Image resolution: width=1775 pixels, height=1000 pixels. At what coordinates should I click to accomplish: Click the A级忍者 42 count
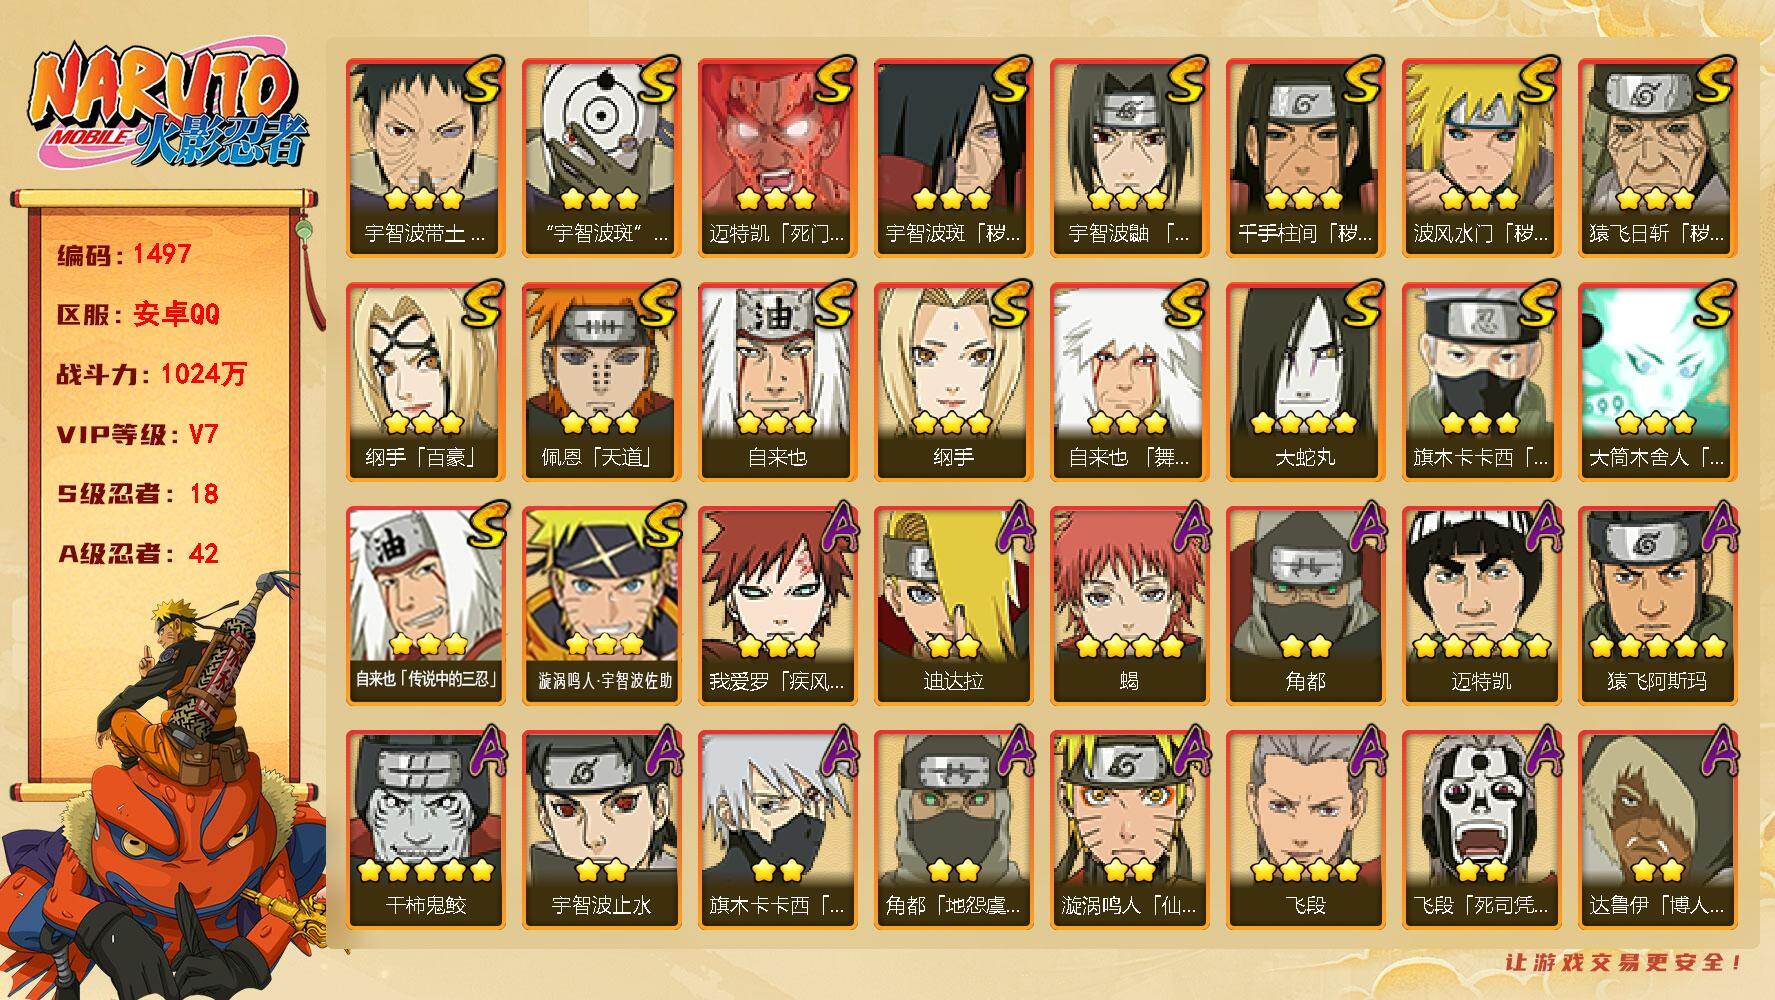[137, 553]
